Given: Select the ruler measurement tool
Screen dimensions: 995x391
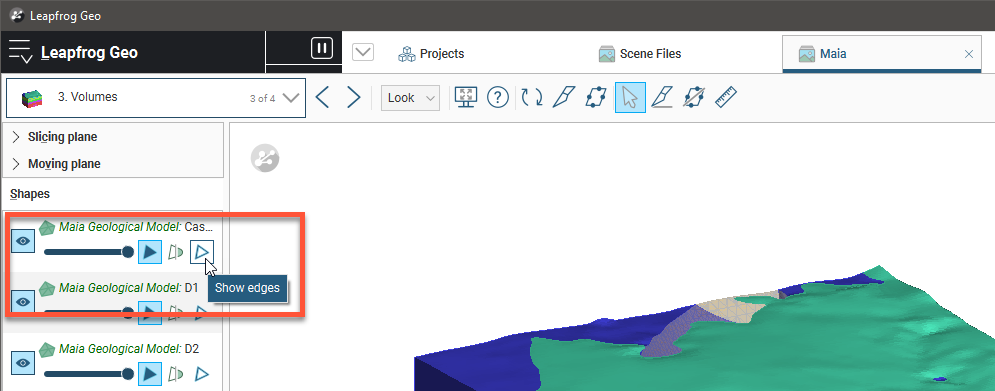Looking at the screenshot, I should pos(726,97).
